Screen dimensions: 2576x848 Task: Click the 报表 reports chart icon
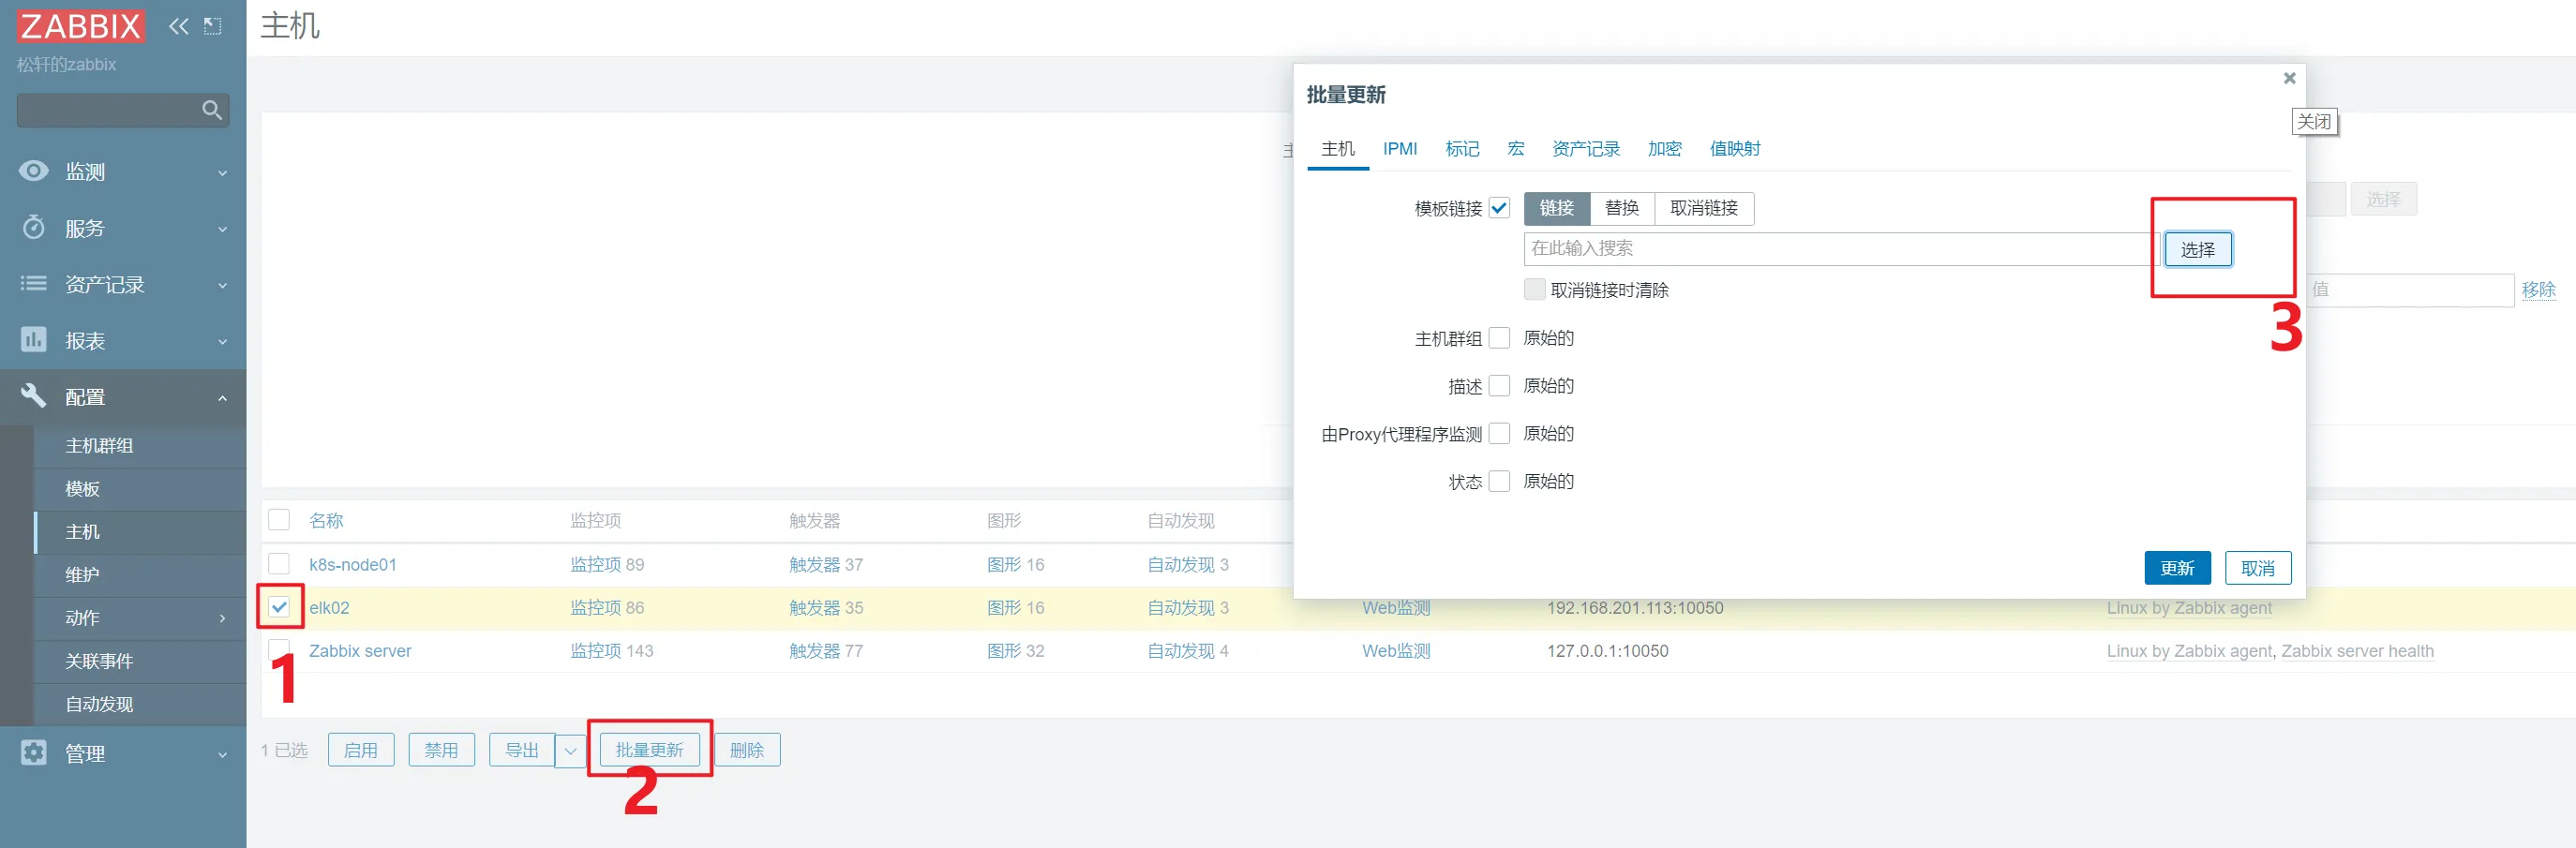(x=34, y=340)
